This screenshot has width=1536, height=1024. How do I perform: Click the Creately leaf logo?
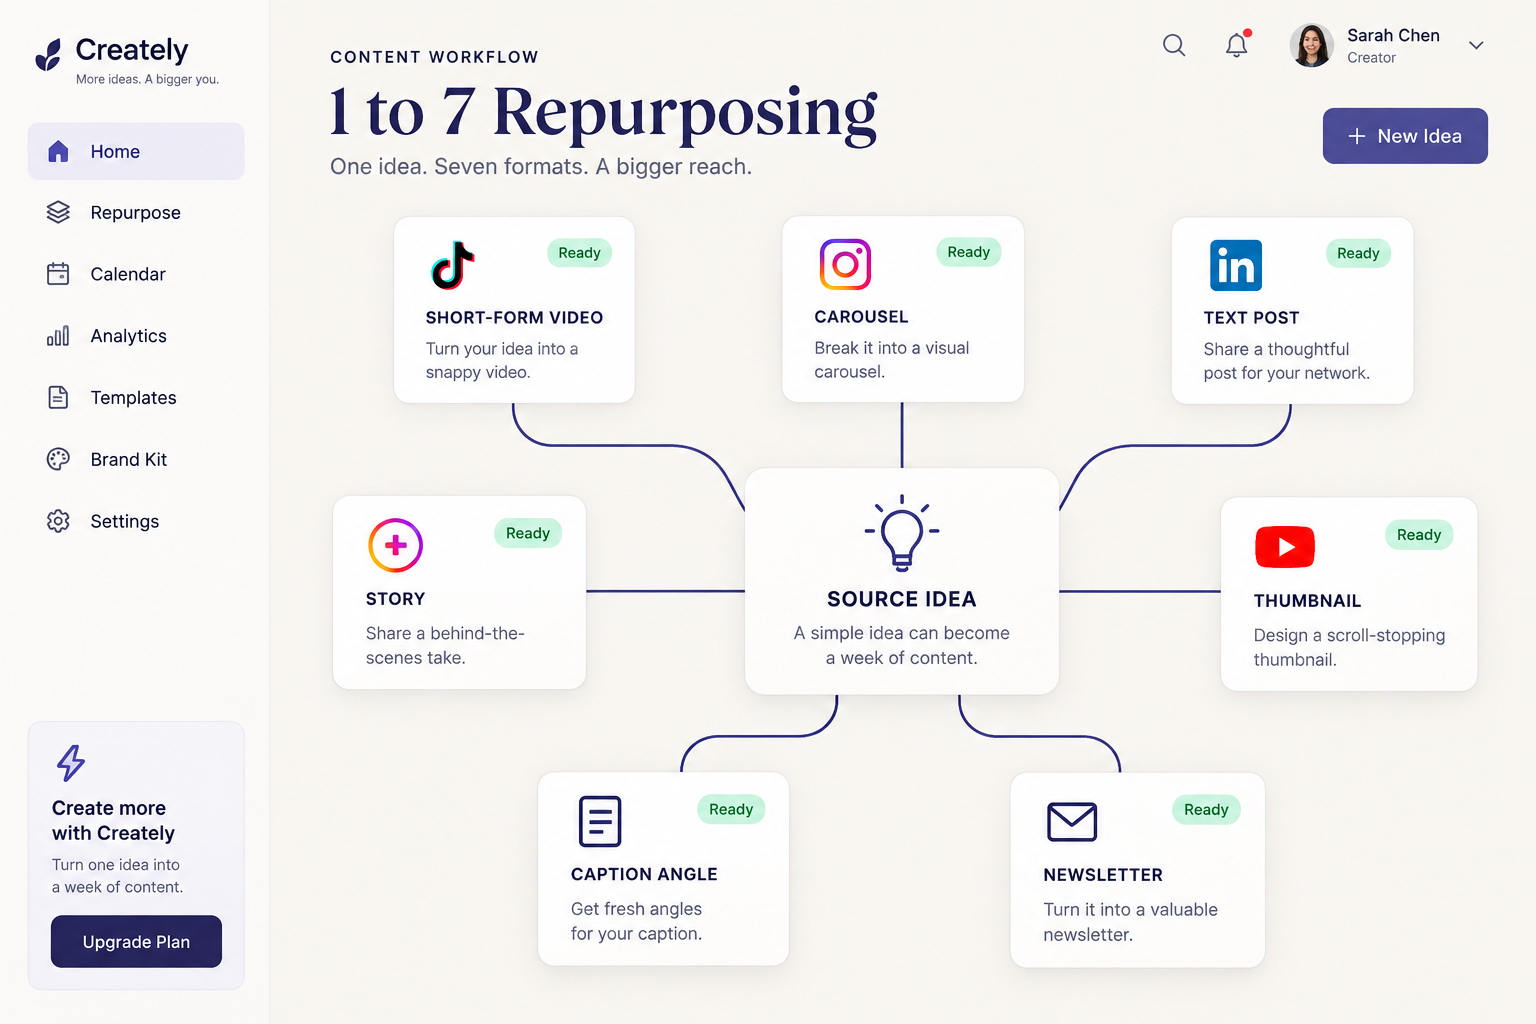pos(48,55)
